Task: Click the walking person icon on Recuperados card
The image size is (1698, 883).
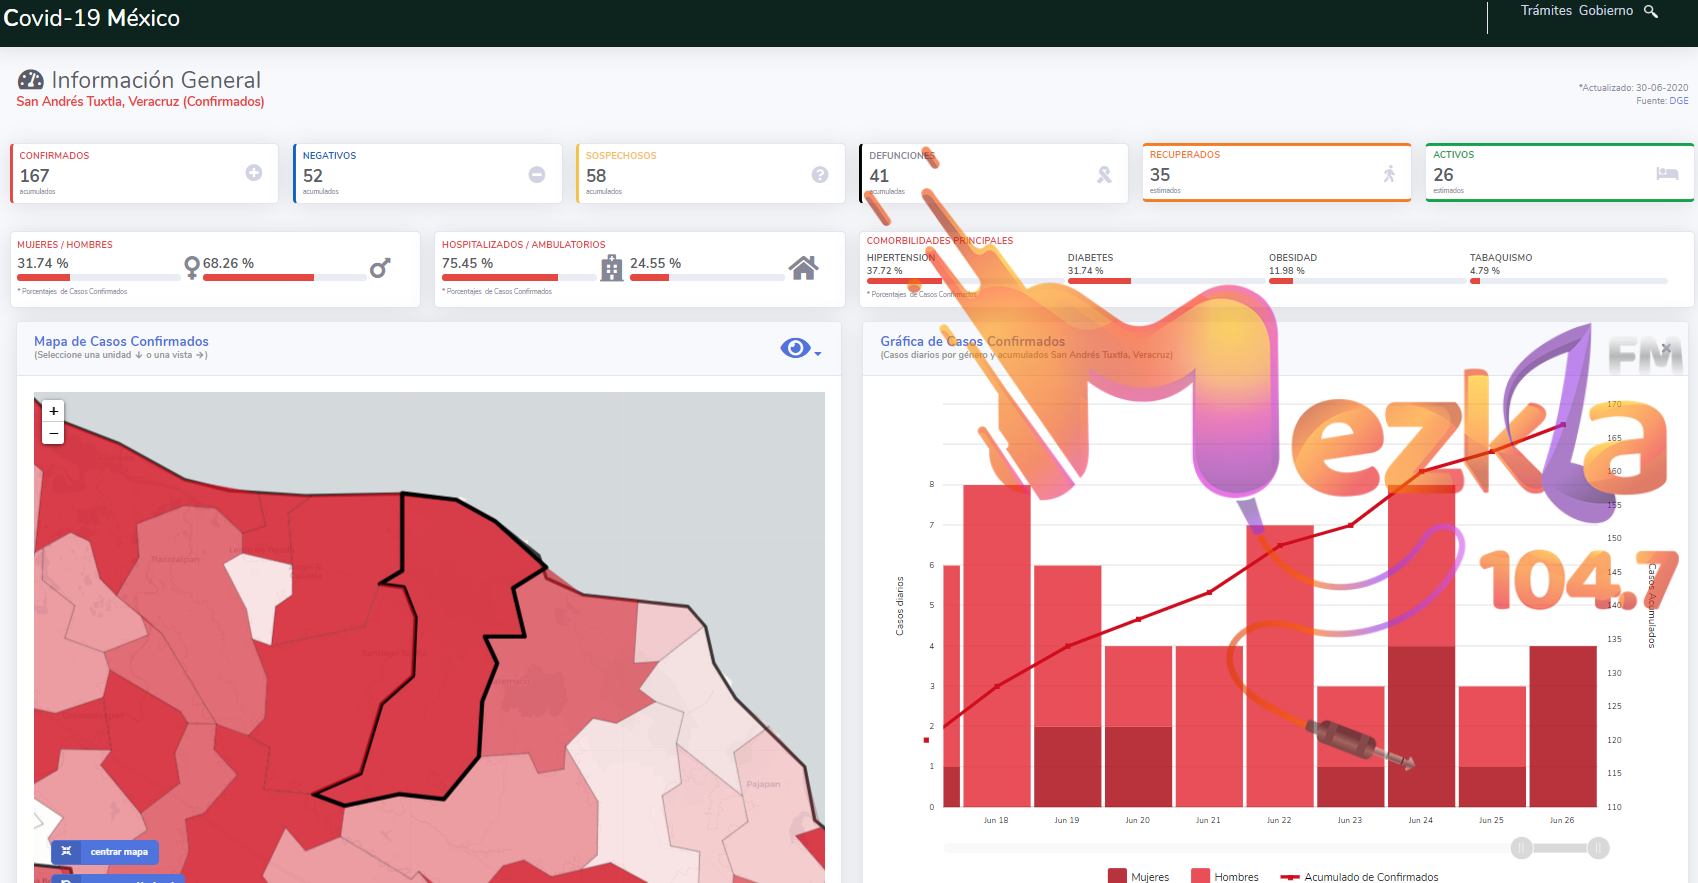Action: pyautogui.click(x=1389, y=174)
